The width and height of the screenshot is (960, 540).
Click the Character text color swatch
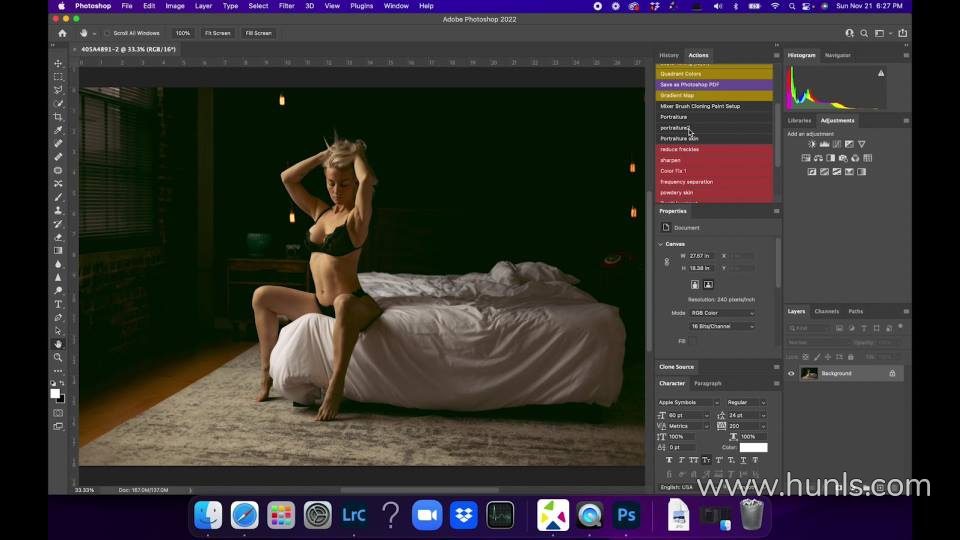click(753, 447)
